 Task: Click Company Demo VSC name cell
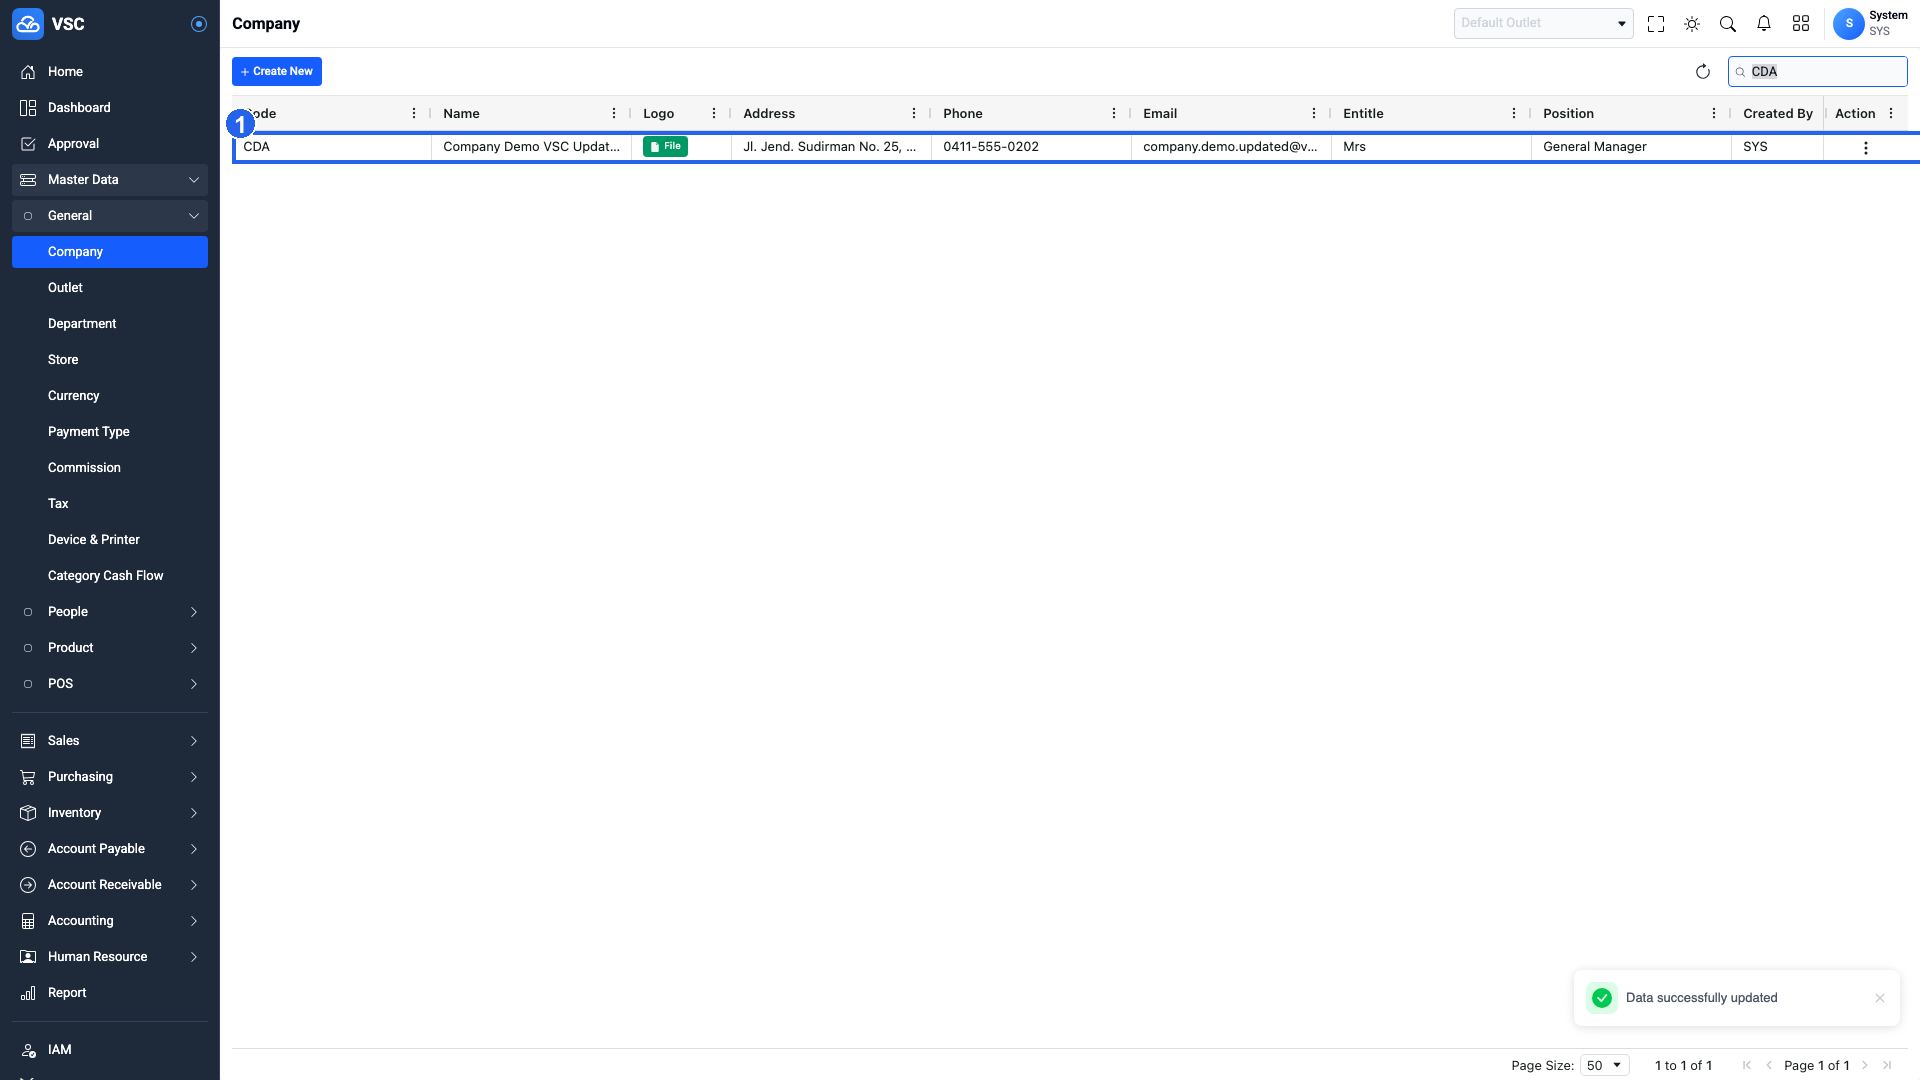pyautogui.click(x=531, y=147)
